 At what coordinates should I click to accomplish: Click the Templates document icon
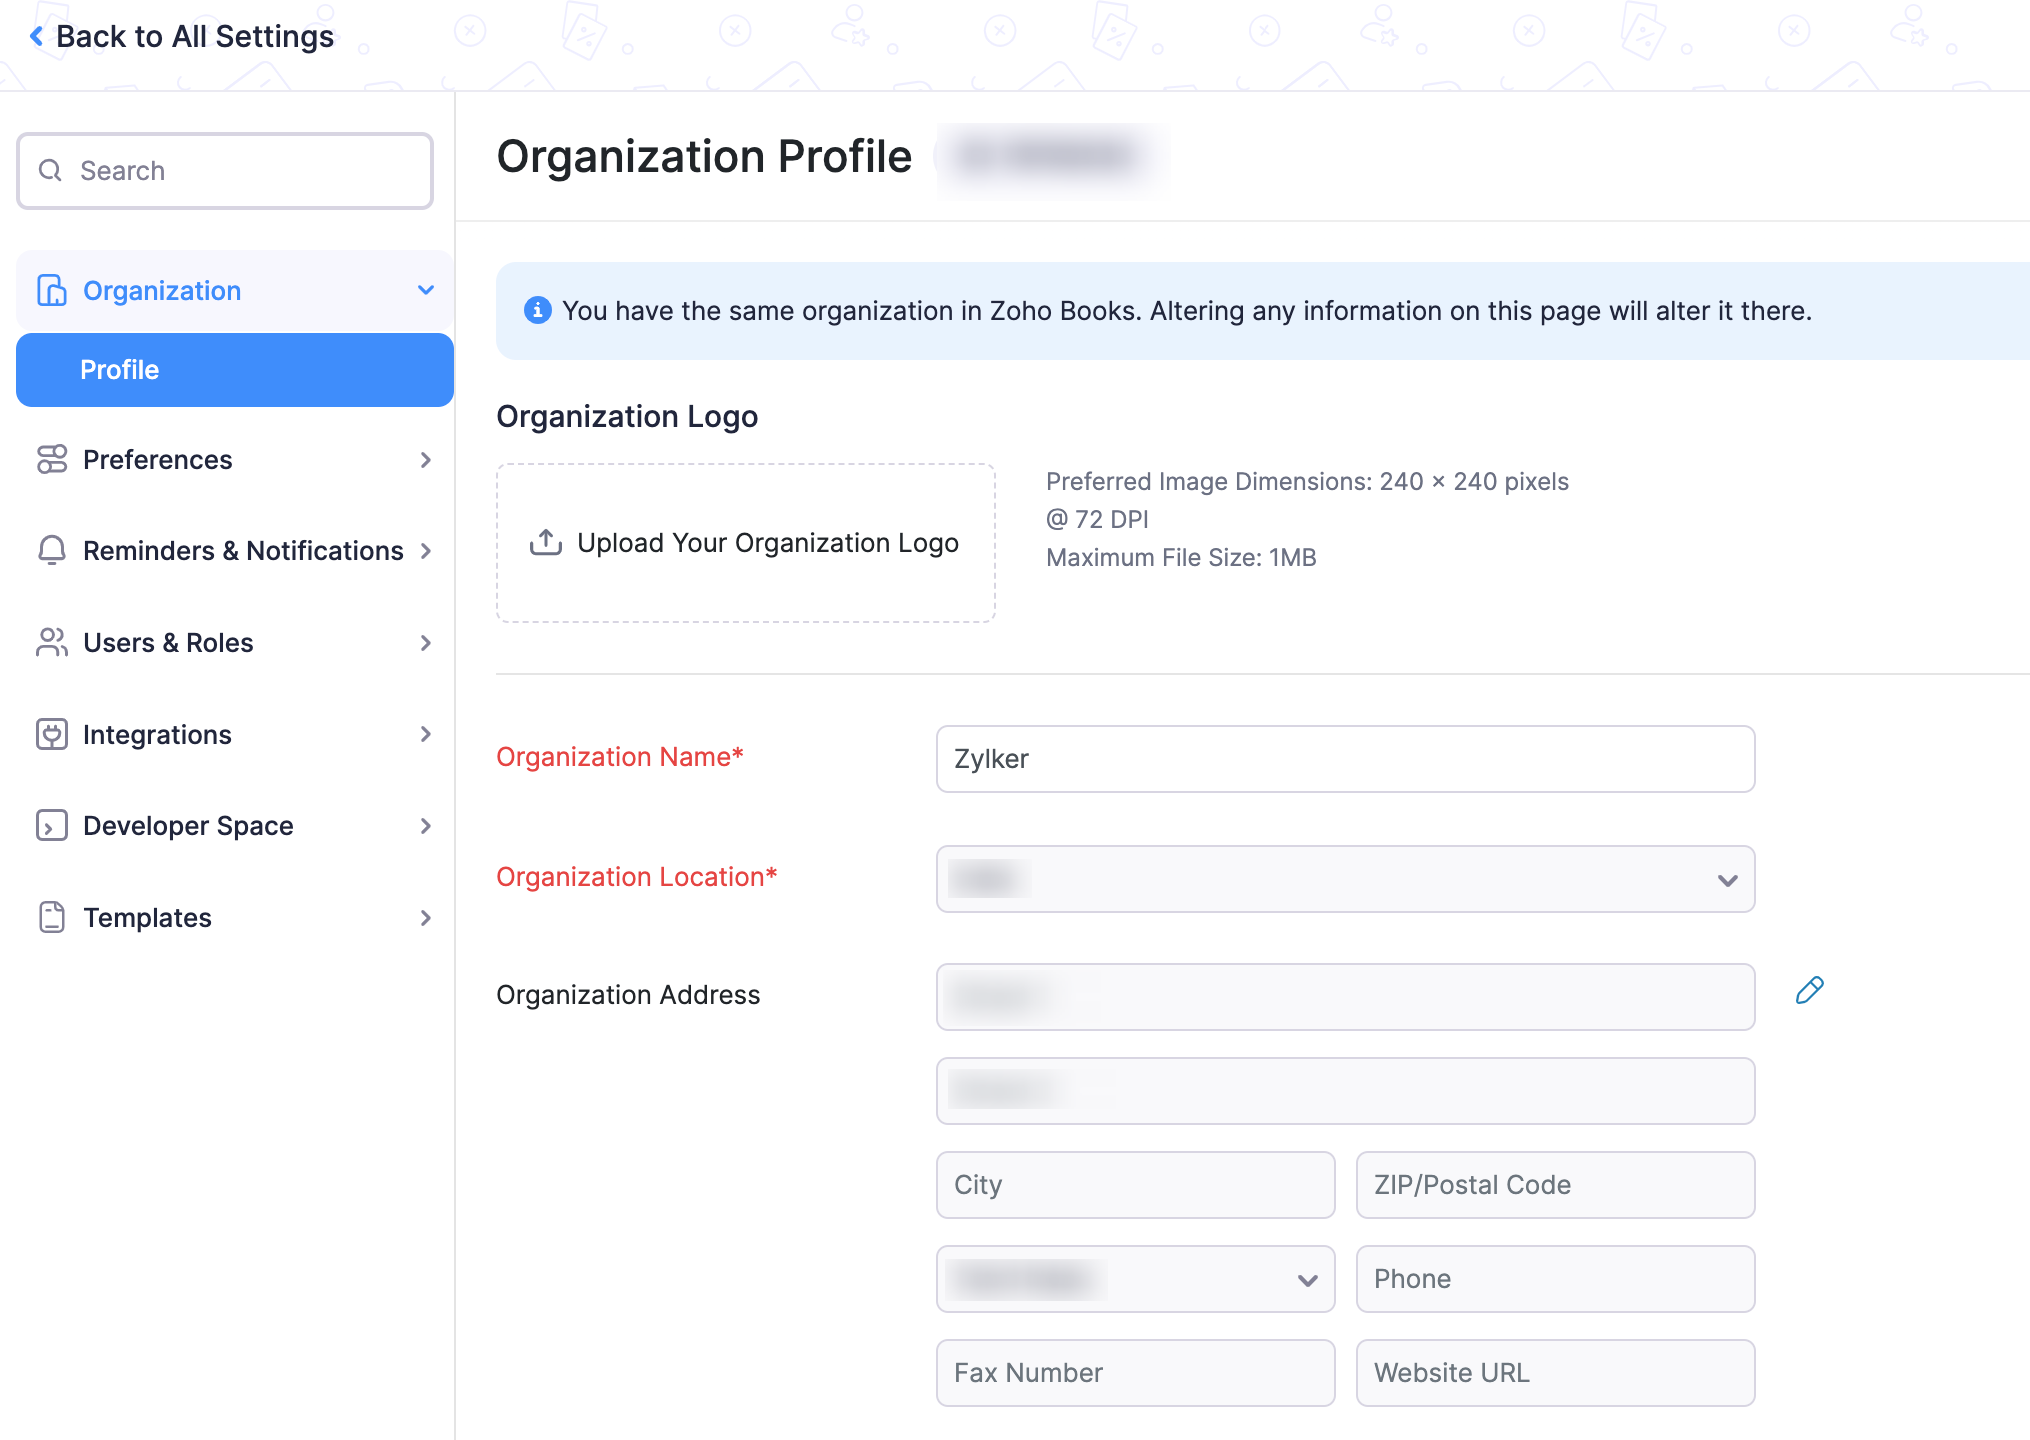point(51,917)
